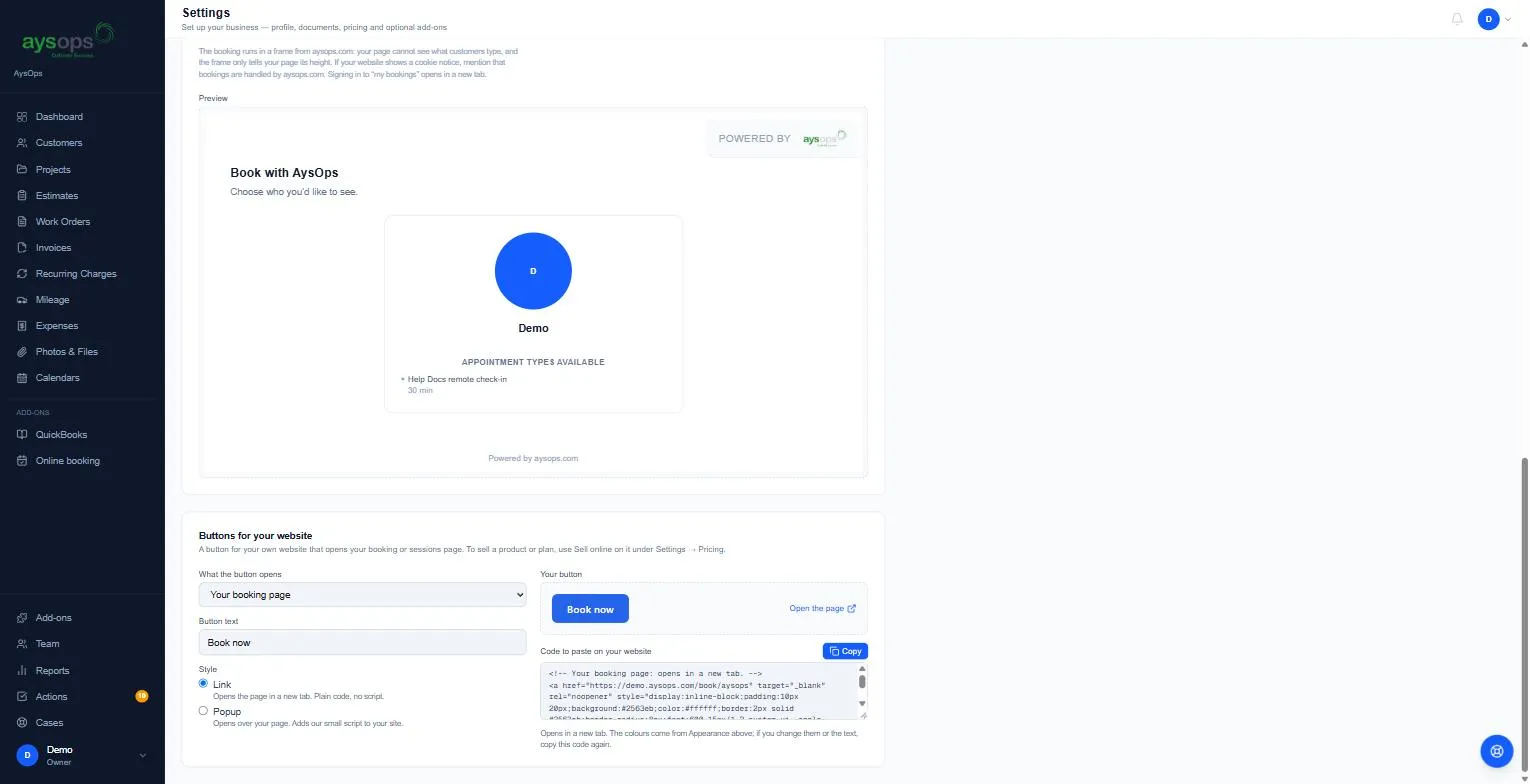Open the help widget lifebuoy icon

tap(1497, 751)
